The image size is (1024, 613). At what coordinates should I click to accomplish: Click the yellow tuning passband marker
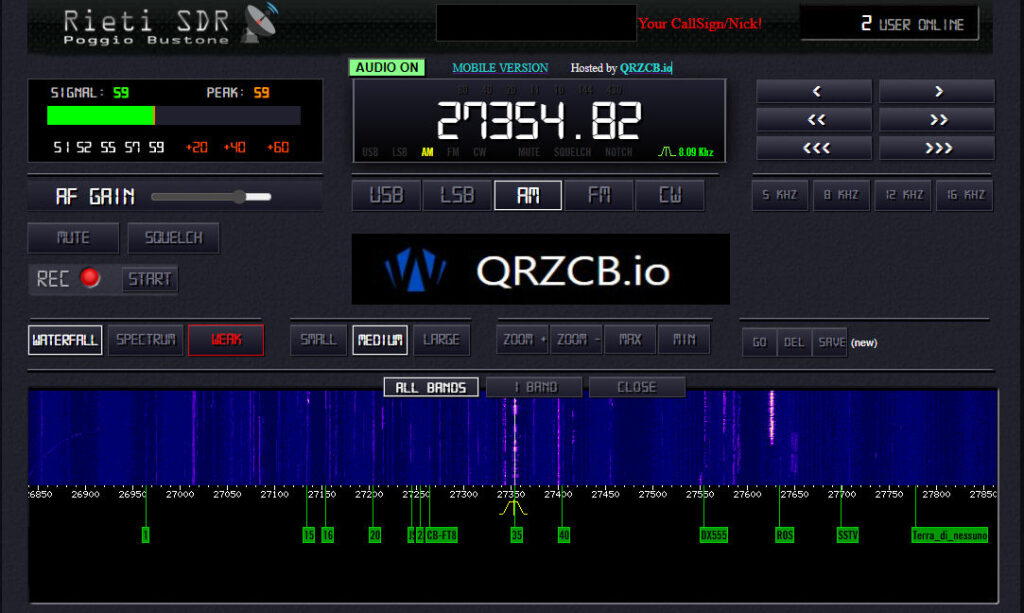[x=513, y=507]
